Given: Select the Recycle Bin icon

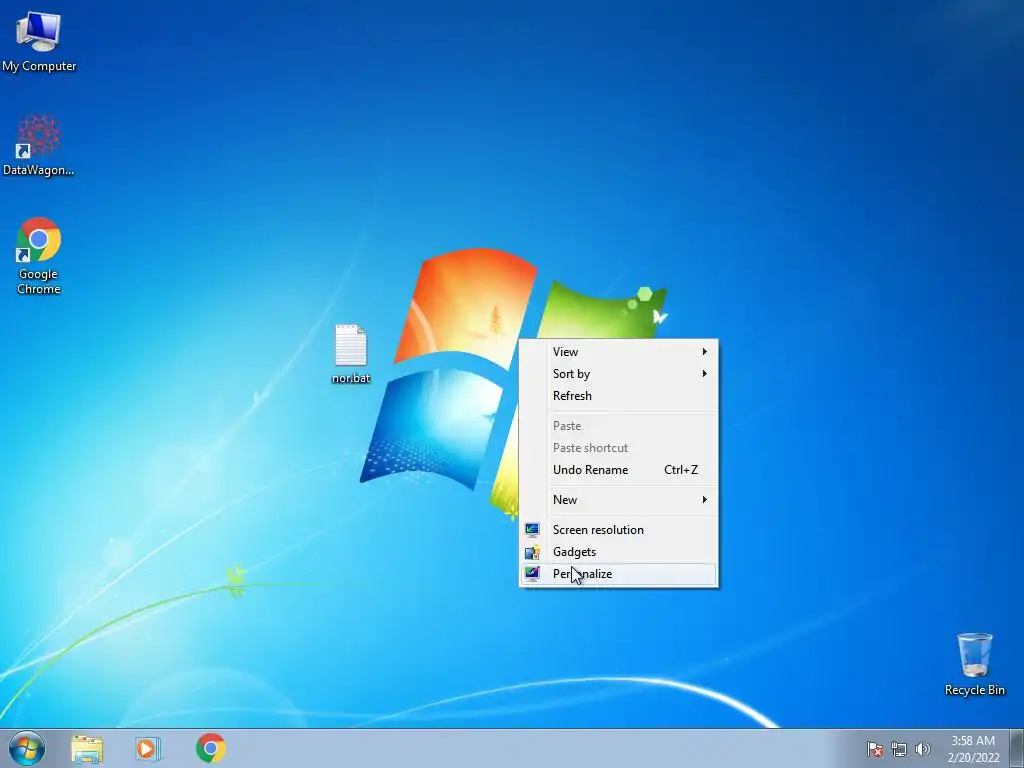Looking at the screenshot, I should [974, 664].
